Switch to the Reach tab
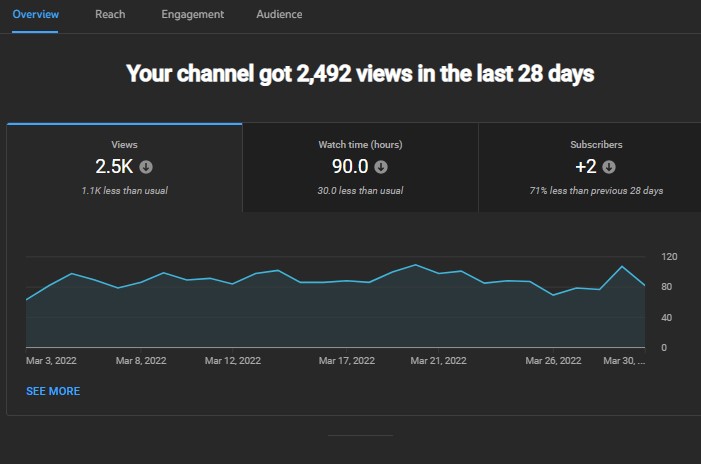The height and width of the screenshot is (464, 701). (x=110, y=14)
